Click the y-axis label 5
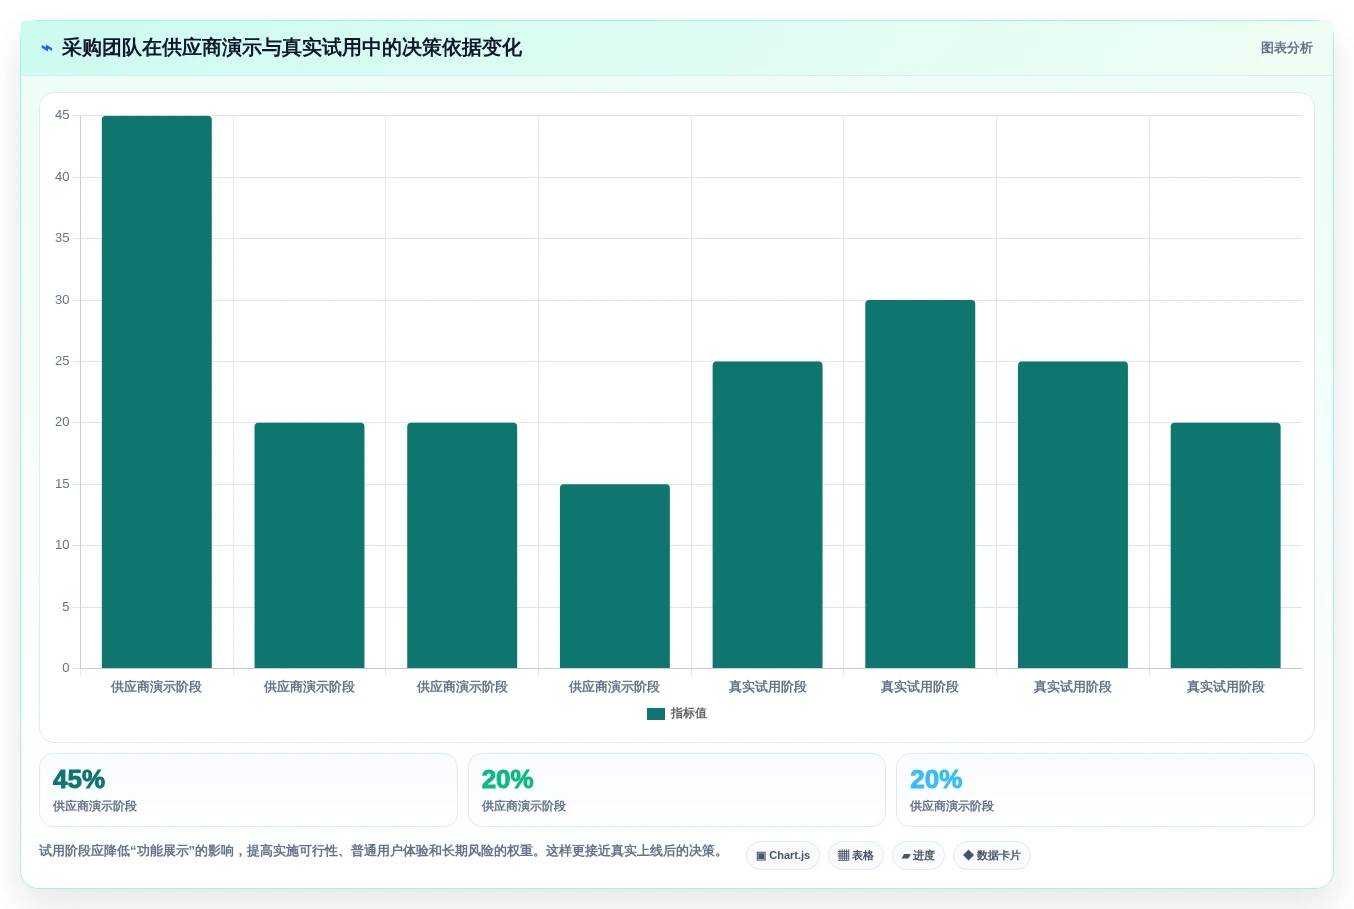Viewport: 1354px width, 909px height. click(66, 607)
